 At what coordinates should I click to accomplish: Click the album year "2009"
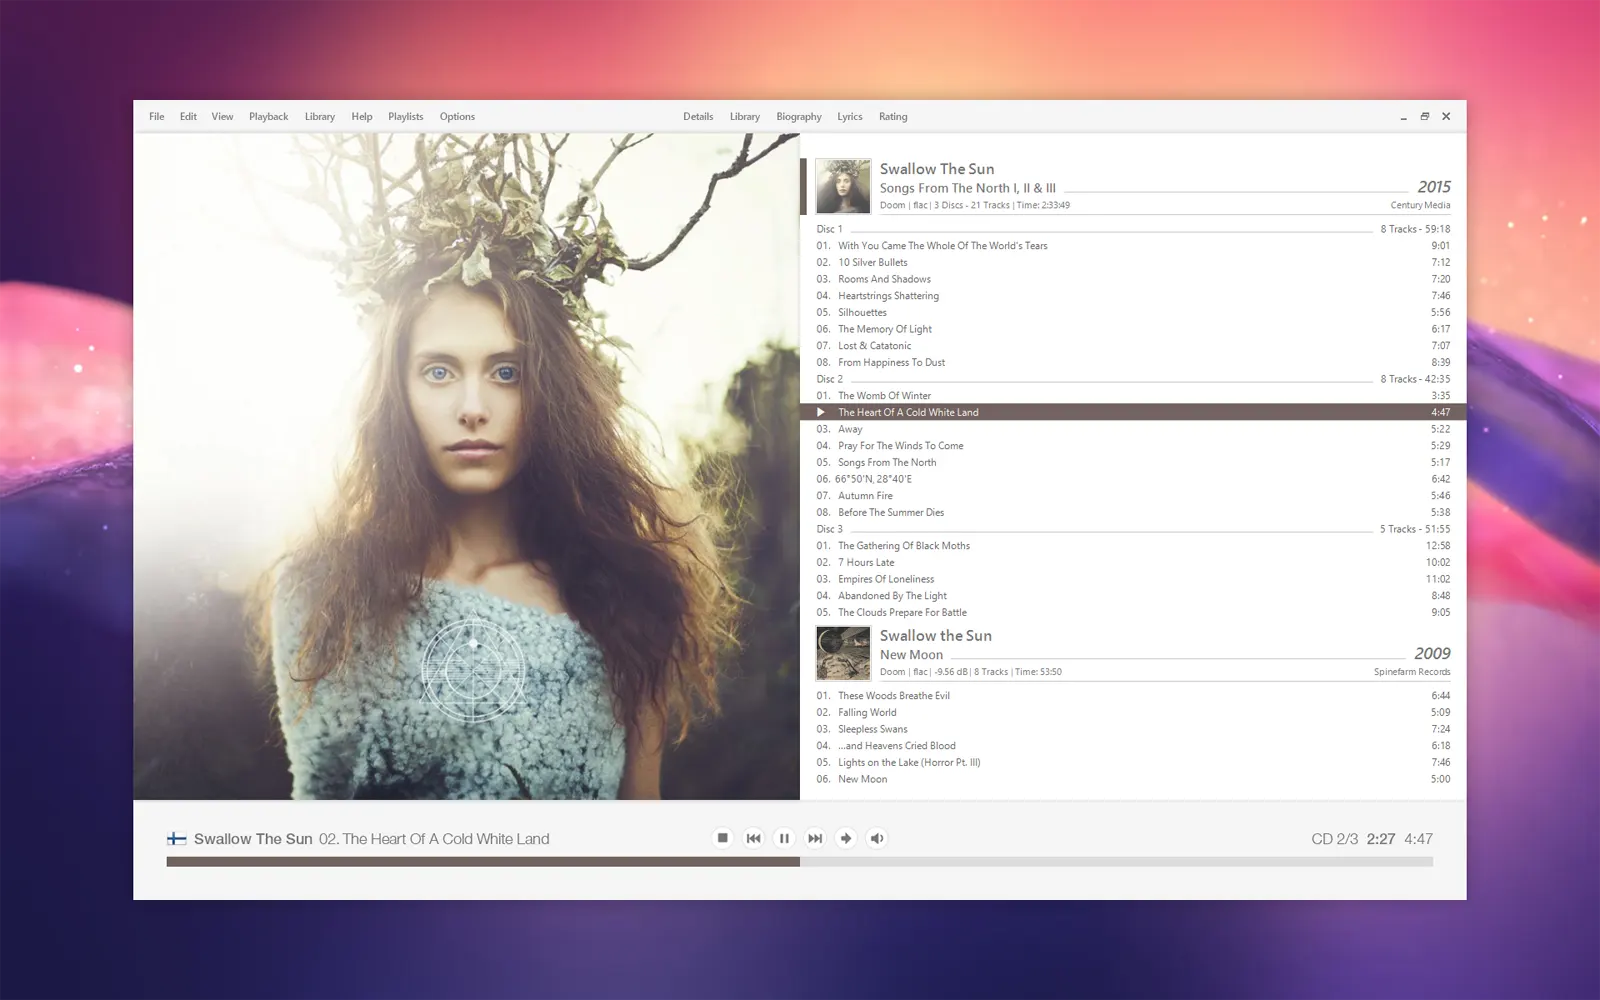(1432, 653)
